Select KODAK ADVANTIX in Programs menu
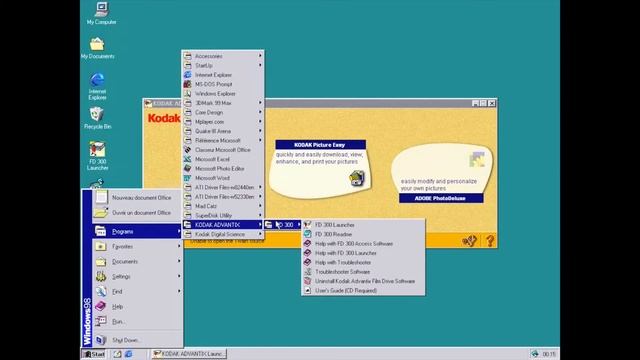The width and height of the screenshot is (640, 360). coord(222,225)
